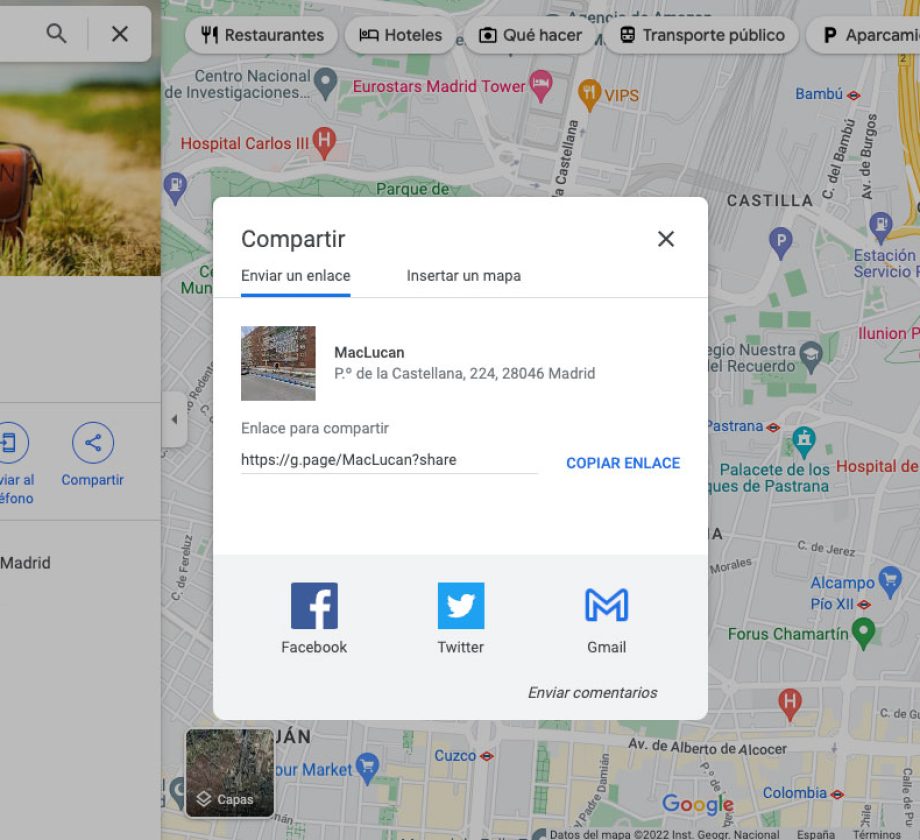920x840 pixels.
Task: Open the Capas layers thumbnail
Action: tap(229, 772)
